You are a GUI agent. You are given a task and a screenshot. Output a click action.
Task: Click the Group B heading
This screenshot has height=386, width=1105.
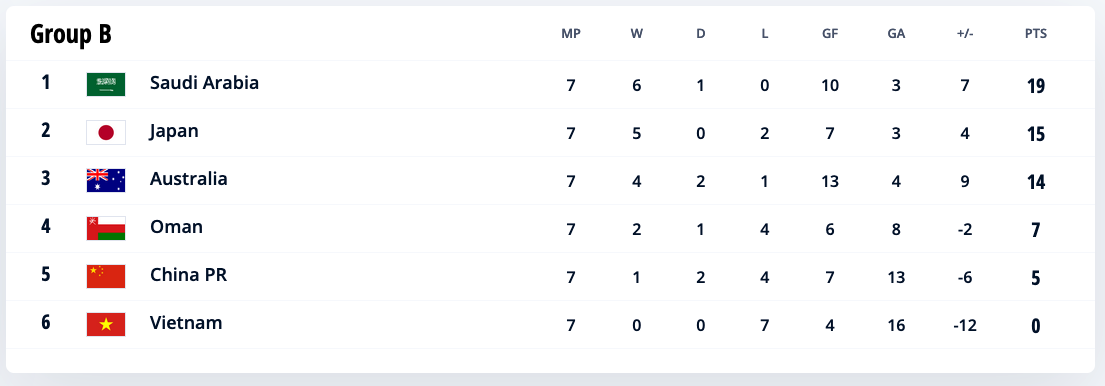point(70,34)
